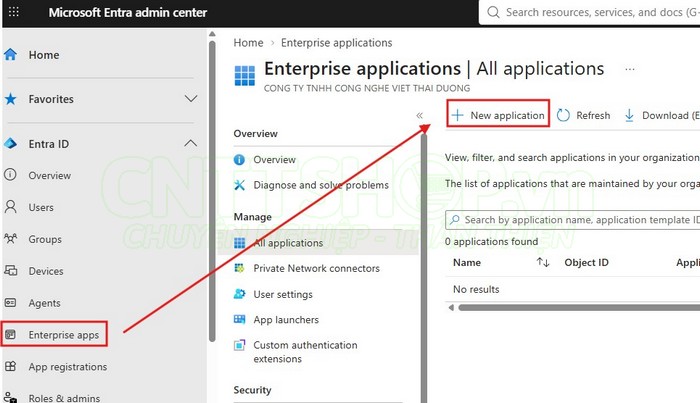This screenshot has height=403, width=700.
Task: Open Home in the left sidebar
Action: pyautogui.click(x=44, y=54)
